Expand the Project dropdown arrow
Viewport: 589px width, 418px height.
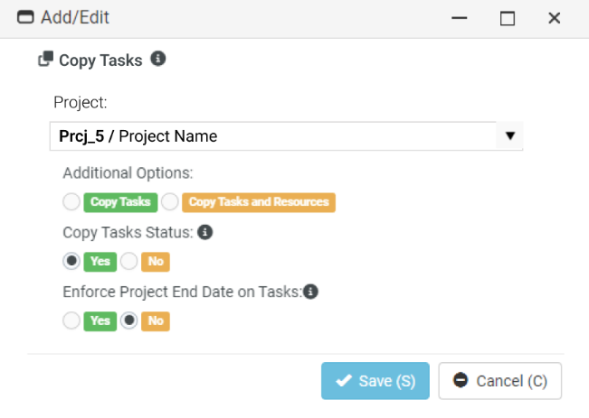tap(510, 136)
